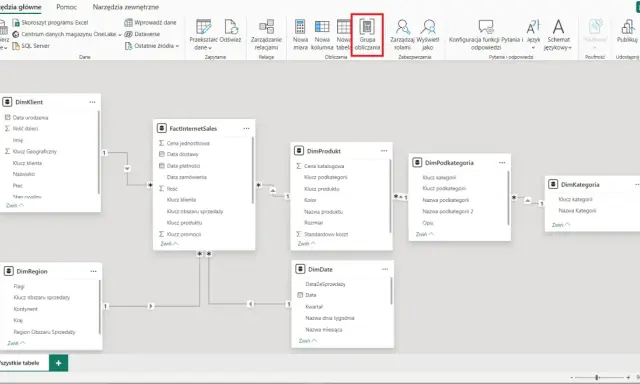Viewport: 640px width, 384px height.
Task: Open Dataverse connector
Action: point(142,34)
